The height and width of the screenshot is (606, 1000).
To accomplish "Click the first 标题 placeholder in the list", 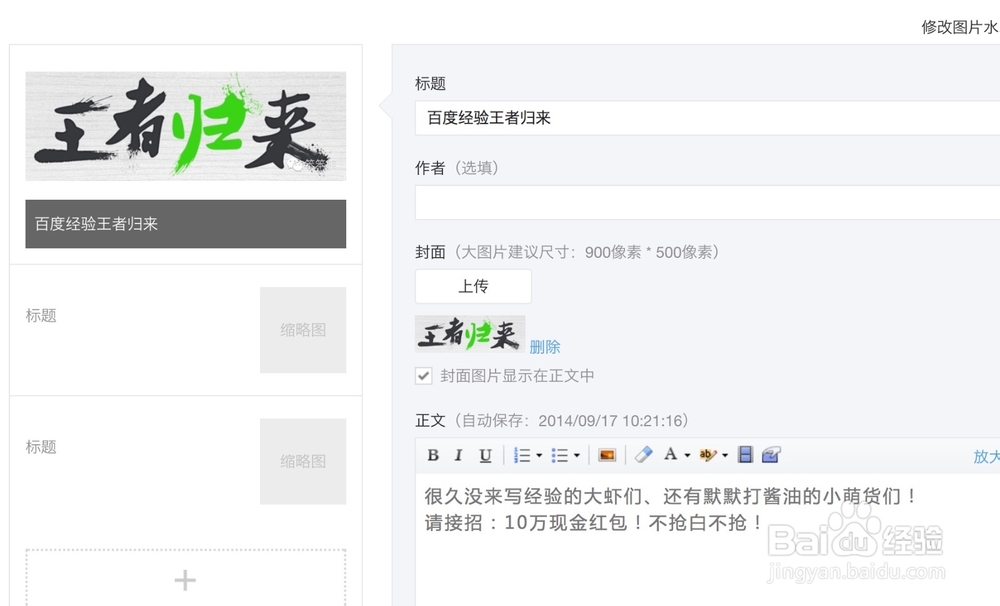I will click(41, 316).
